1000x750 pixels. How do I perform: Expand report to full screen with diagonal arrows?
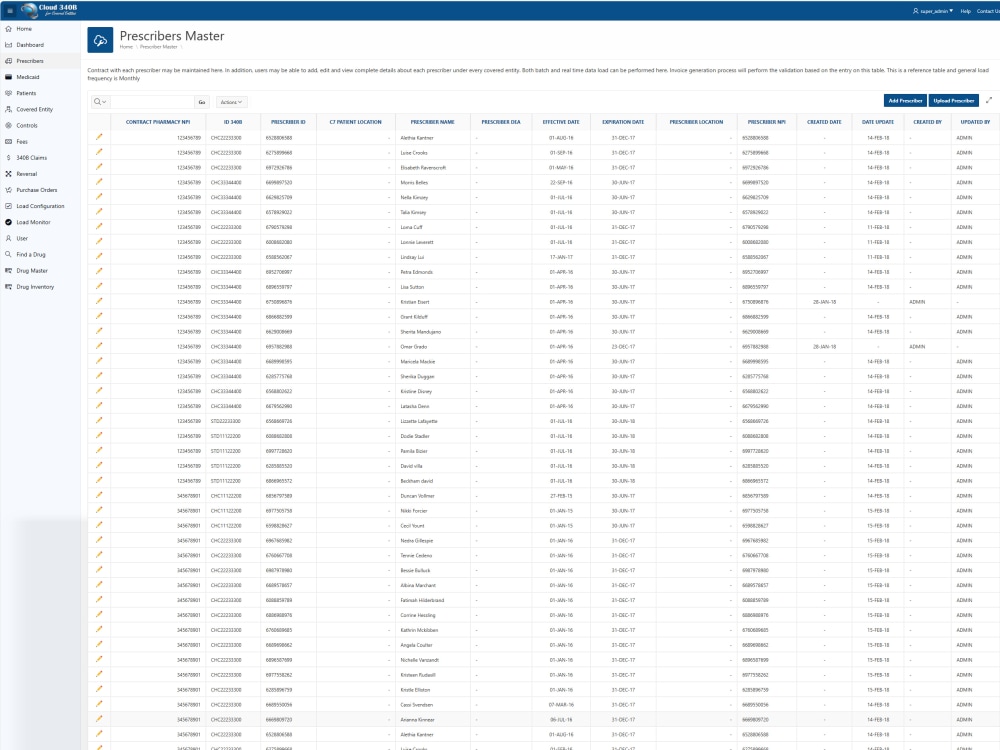point(989,100)
